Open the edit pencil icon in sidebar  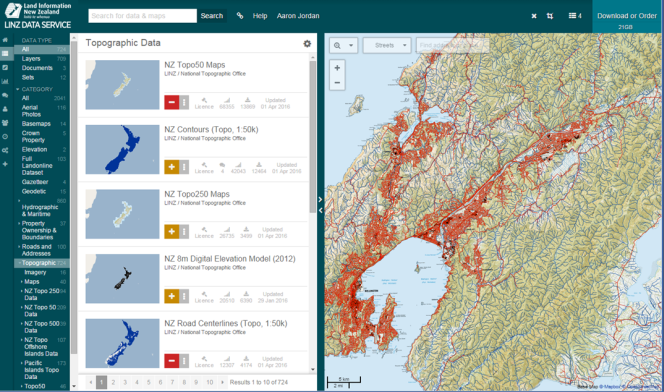click(x=5, y=67)
